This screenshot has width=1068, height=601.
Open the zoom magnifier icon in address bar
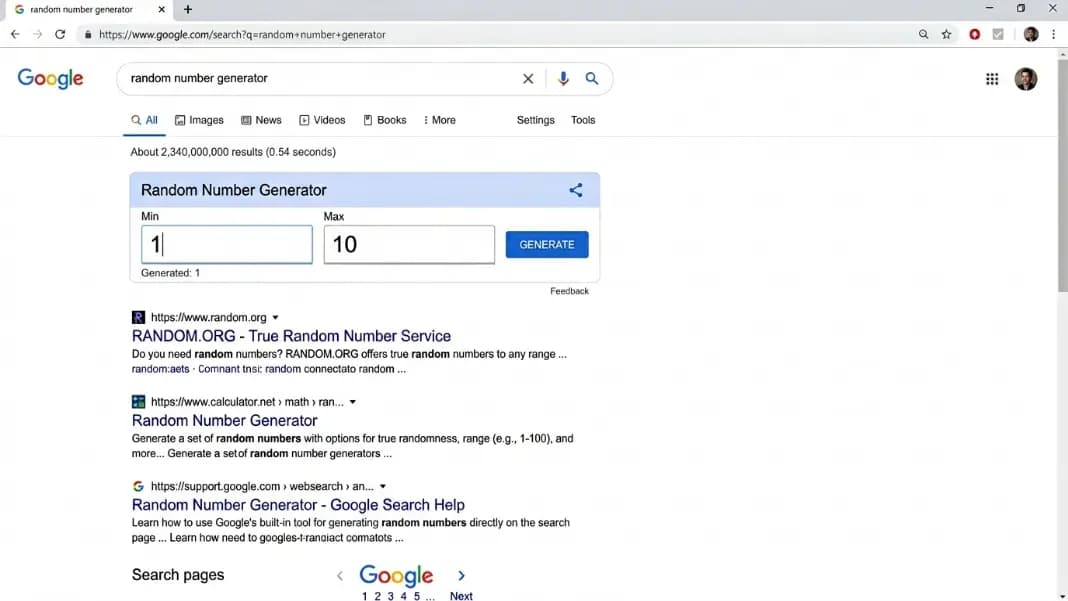click(x=923, y=34)
